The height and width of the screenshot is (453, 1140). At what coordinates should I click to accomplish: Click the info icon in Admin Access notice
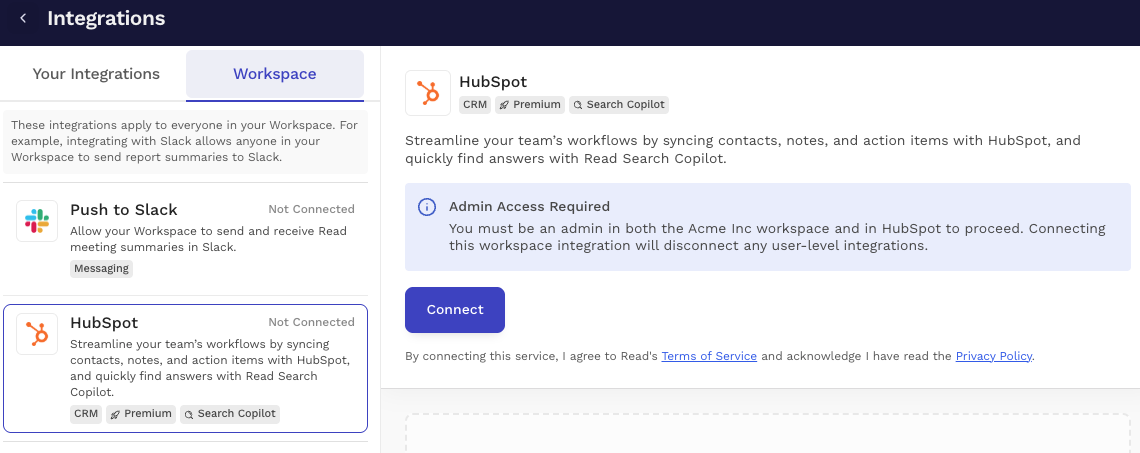tap(427, 207)
